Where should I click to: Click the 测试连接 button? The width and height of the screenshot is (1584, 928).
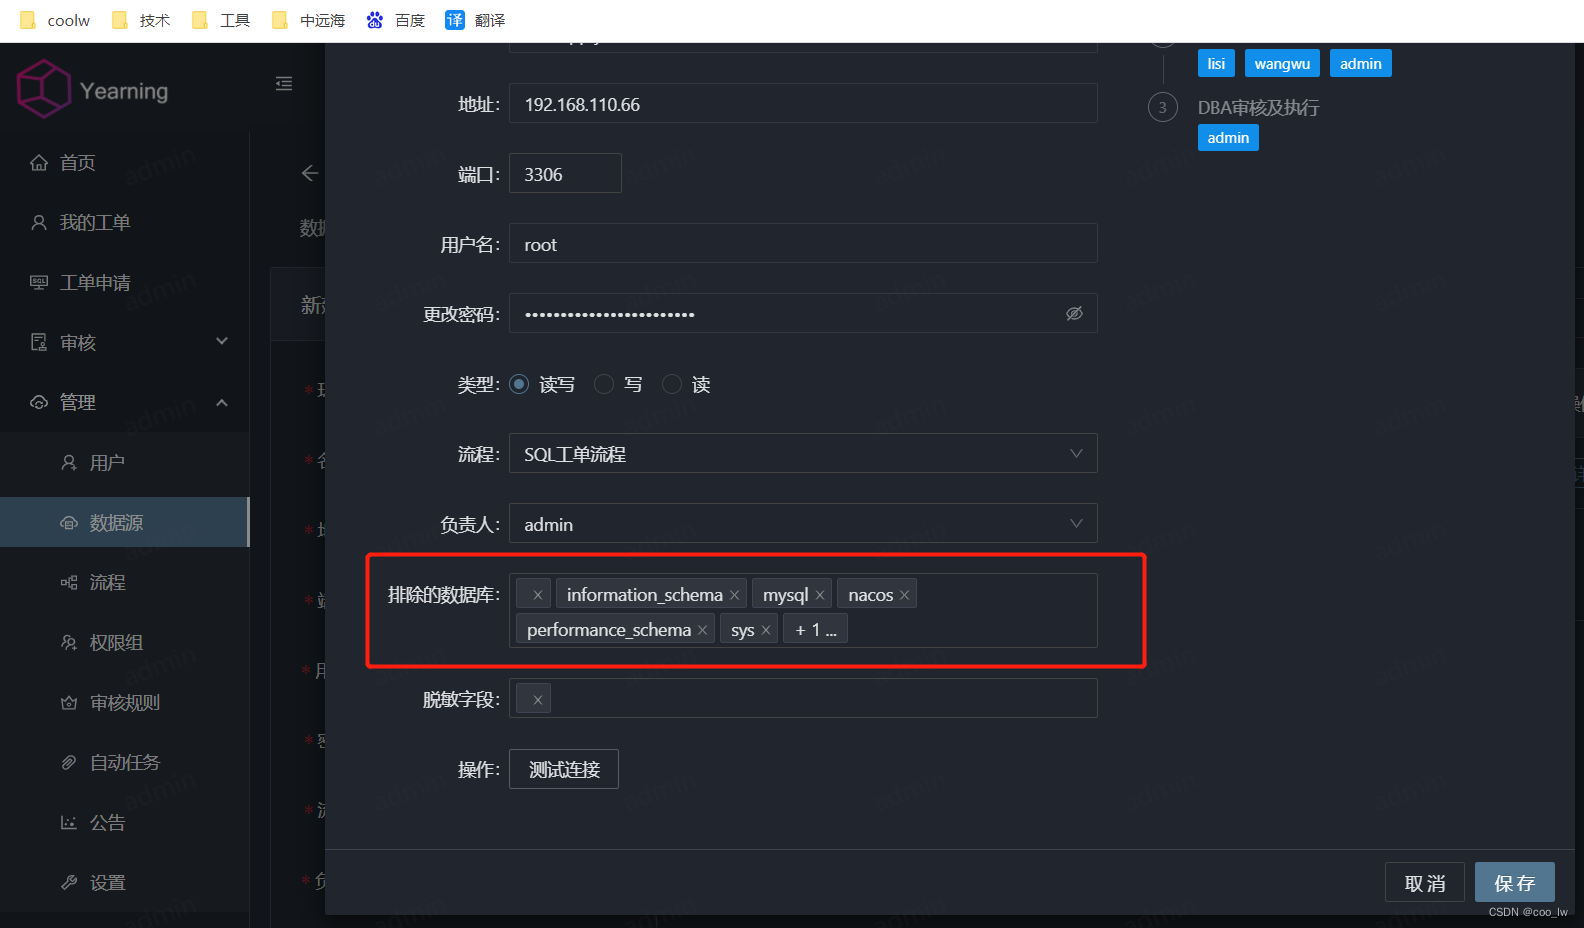(x=564, y=769)
